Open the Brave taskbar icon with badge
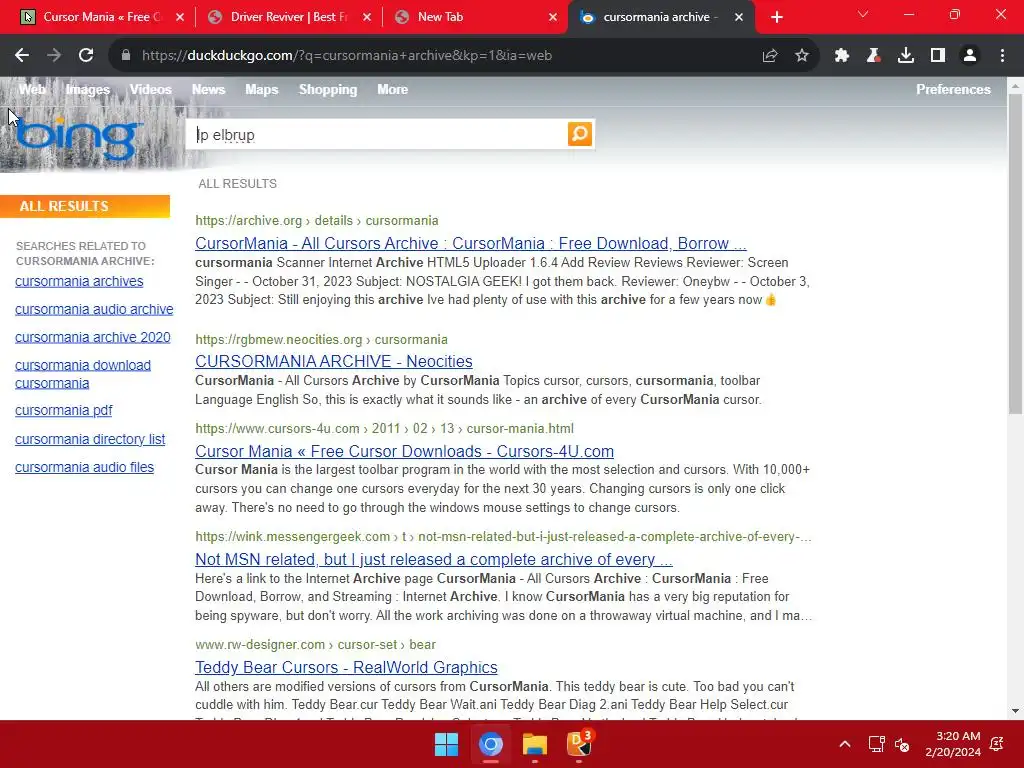The image size is (1024, 768). (x=579, y=744)
